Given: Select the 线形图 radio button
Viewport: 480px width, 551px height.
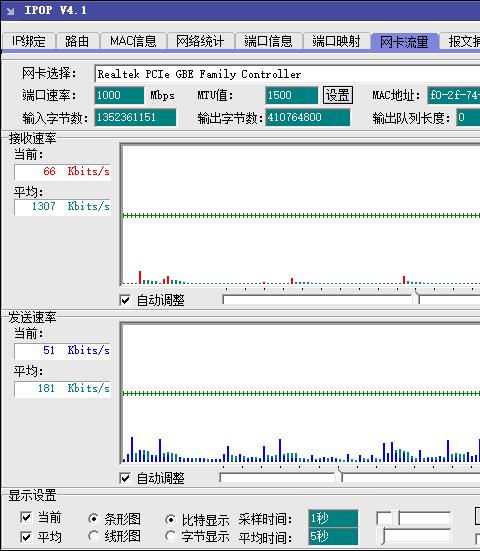Looking at the screenshot, I should click(93, 536).
